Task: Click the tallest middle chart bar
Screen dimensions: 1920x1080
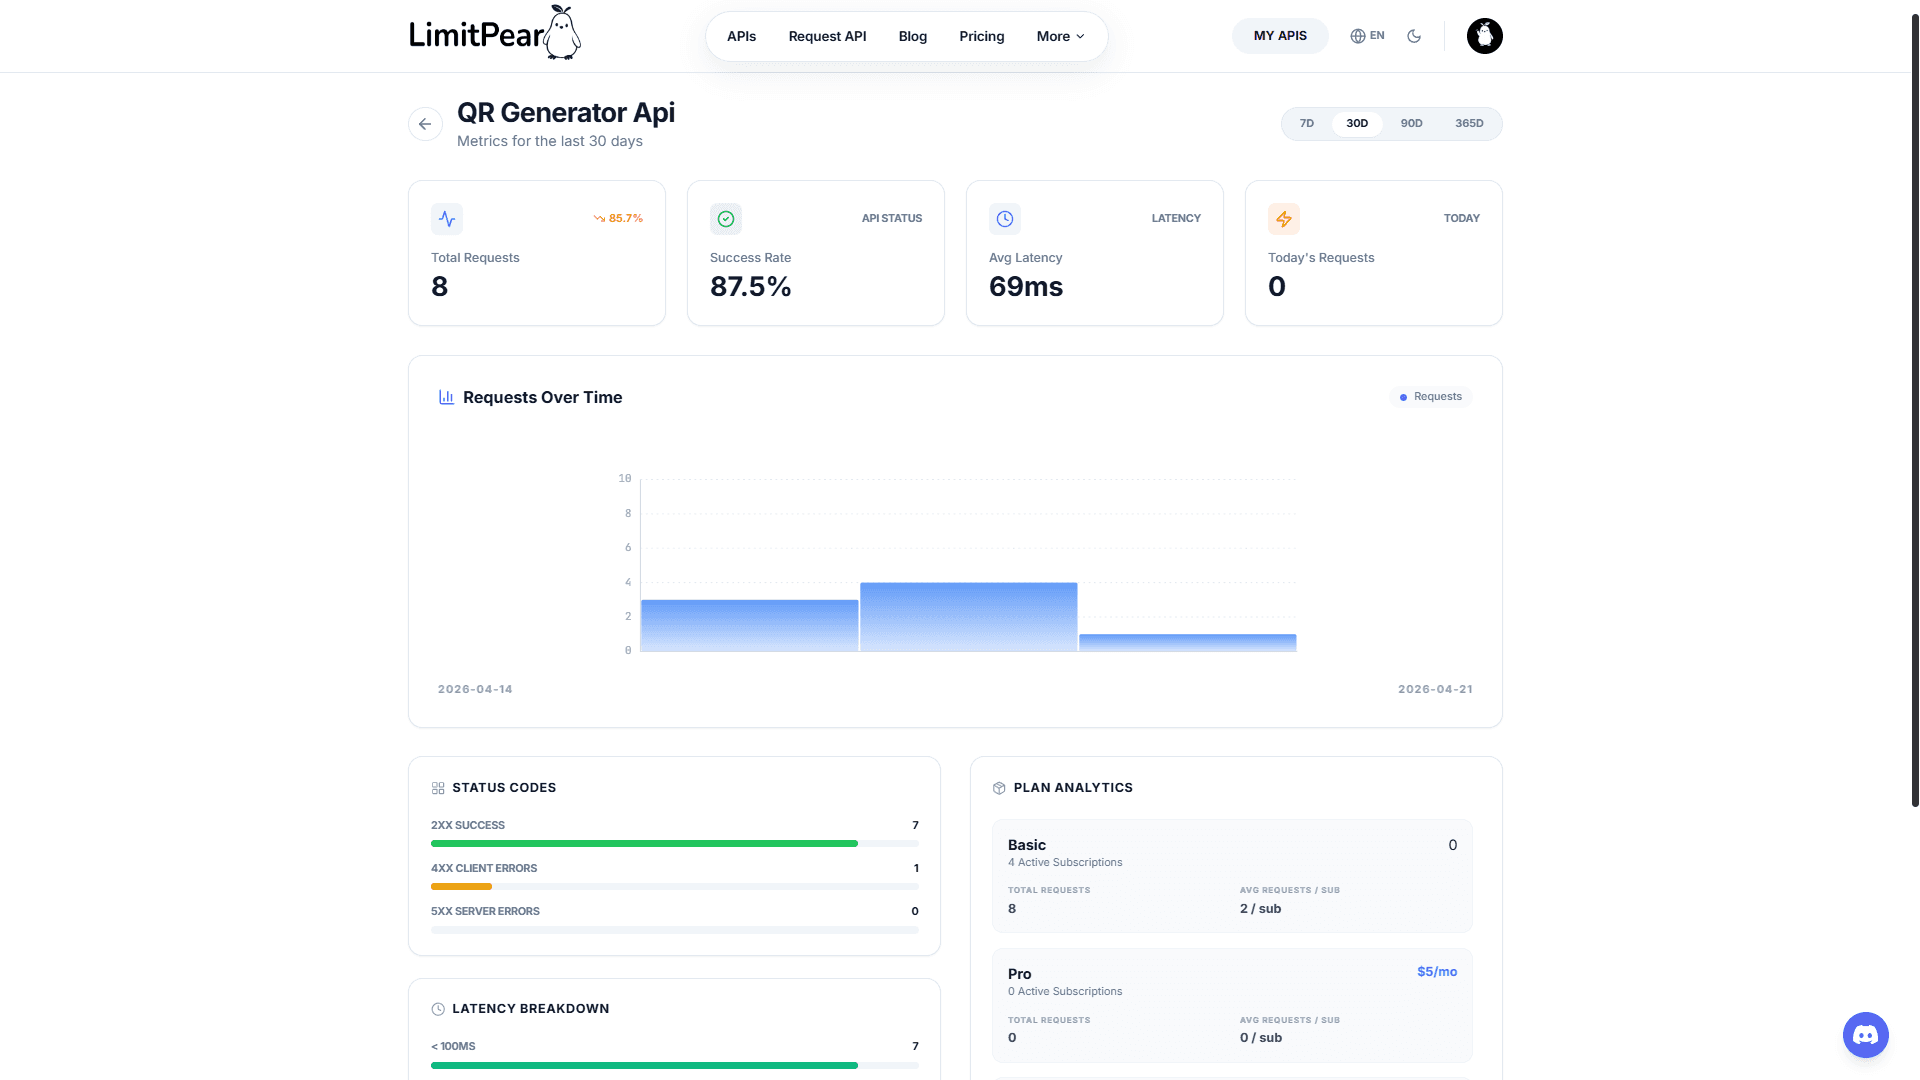Action: [x=968, y=617]
